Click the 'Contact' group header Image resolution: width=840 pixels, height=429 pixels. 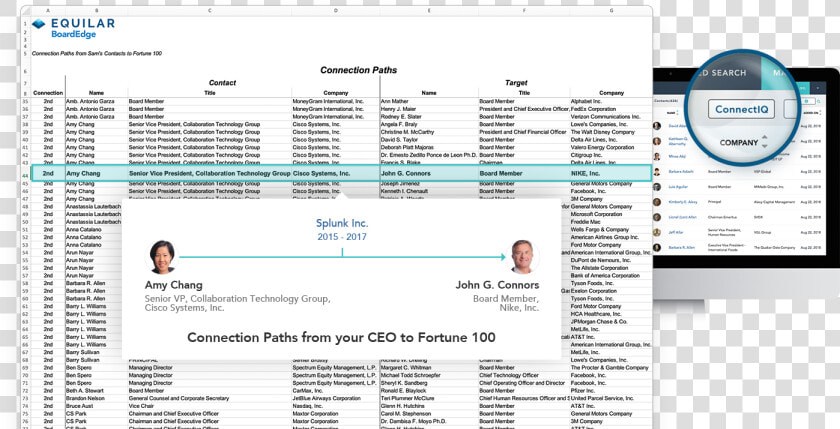[222, 82]
